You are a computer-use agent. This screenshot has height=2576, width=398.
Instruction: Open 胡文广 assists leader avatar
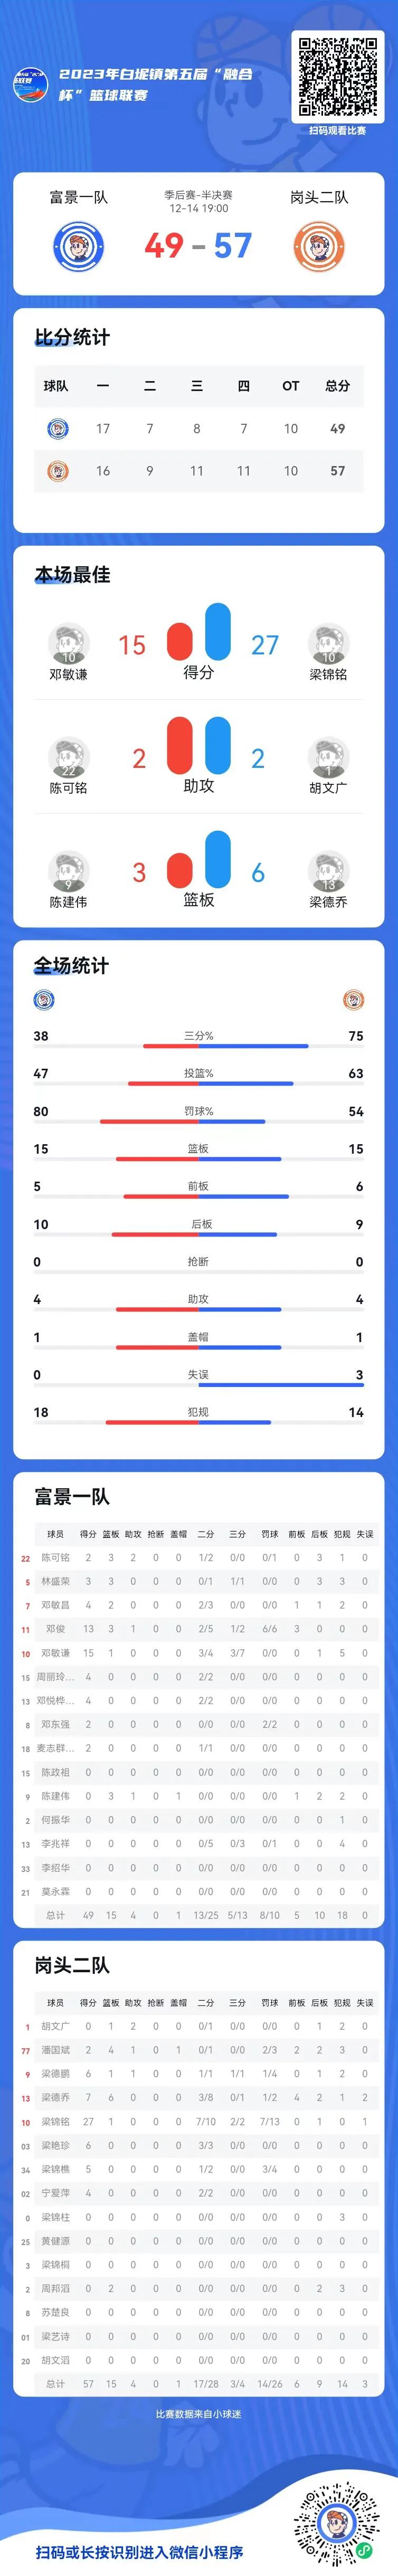click(x=328, y=758)
